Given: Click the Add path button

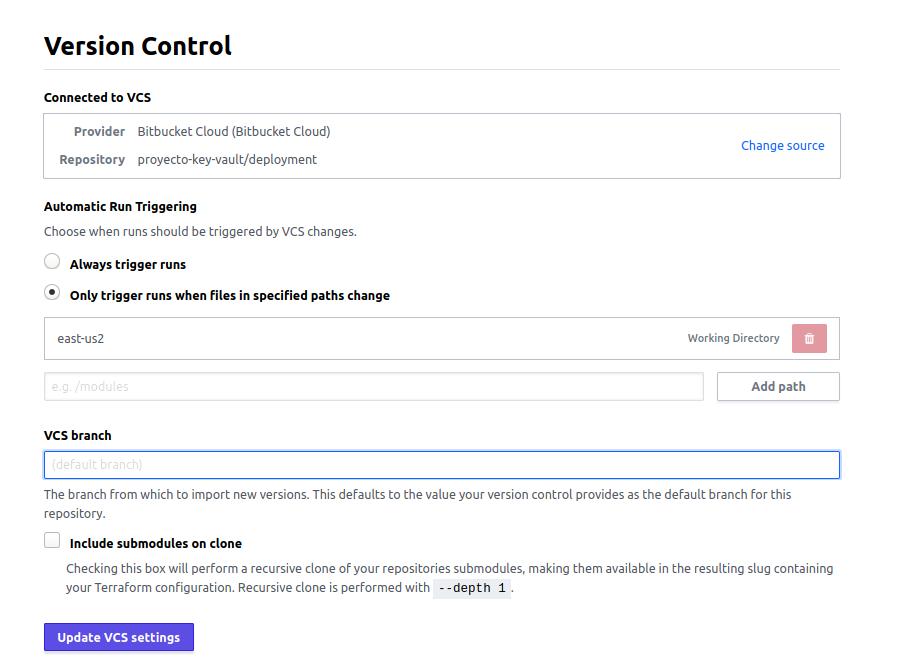Looking at the screenshot, I should 778,387.
